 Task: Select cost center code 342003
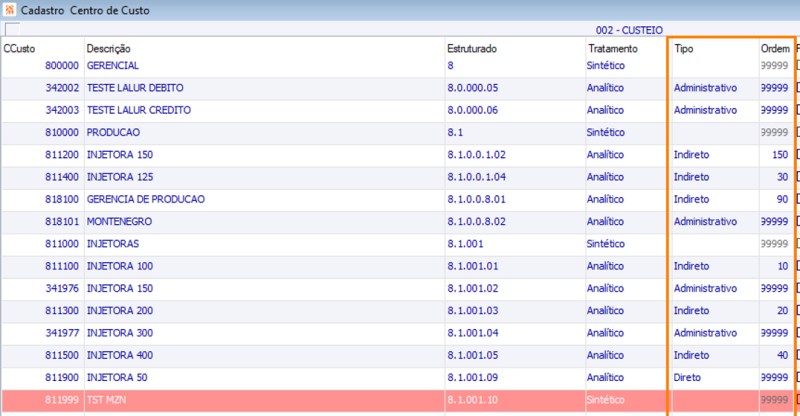62,110
